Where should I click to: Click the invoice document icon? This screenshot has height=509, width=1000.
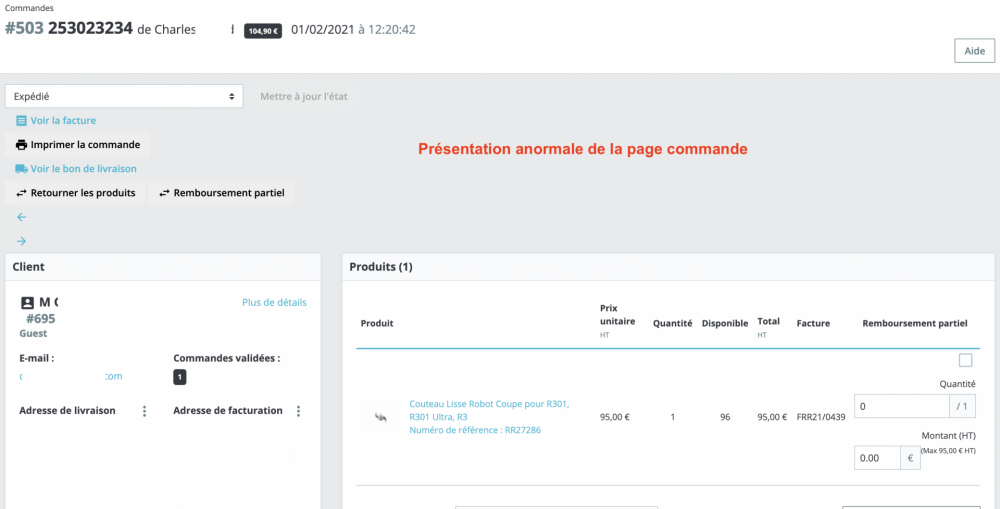(22, 120)
